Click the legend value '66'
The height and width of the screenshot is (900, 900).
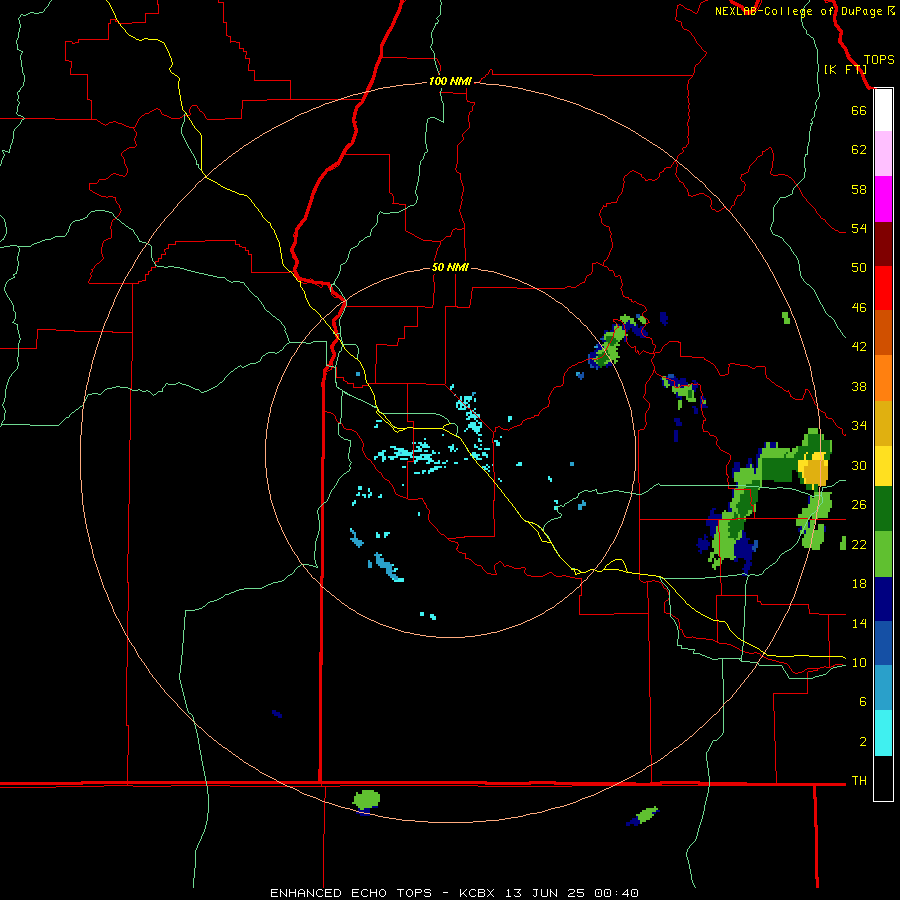[859, 110]
